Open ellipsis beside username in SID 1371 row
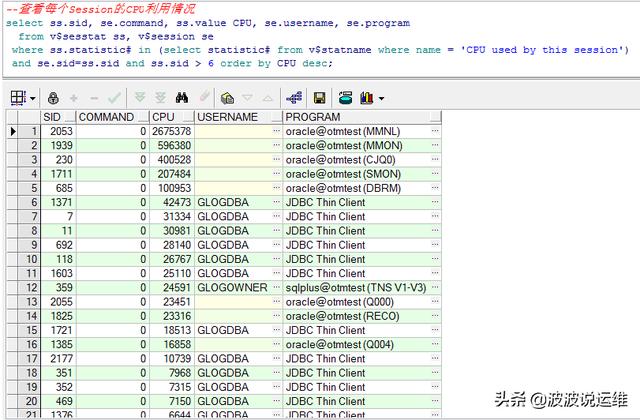This screenshot has width=640, height=420. click(277, 202)
